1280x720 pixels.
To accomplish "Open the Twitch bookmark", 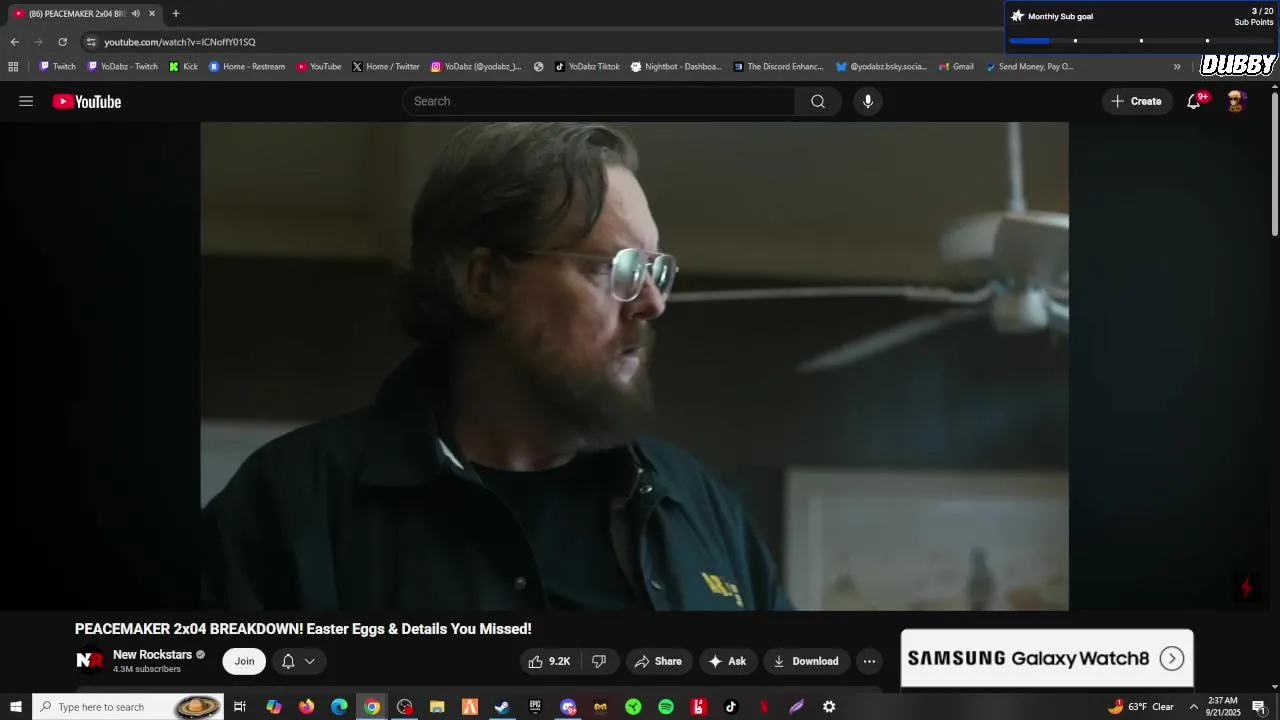I will 57,67.
